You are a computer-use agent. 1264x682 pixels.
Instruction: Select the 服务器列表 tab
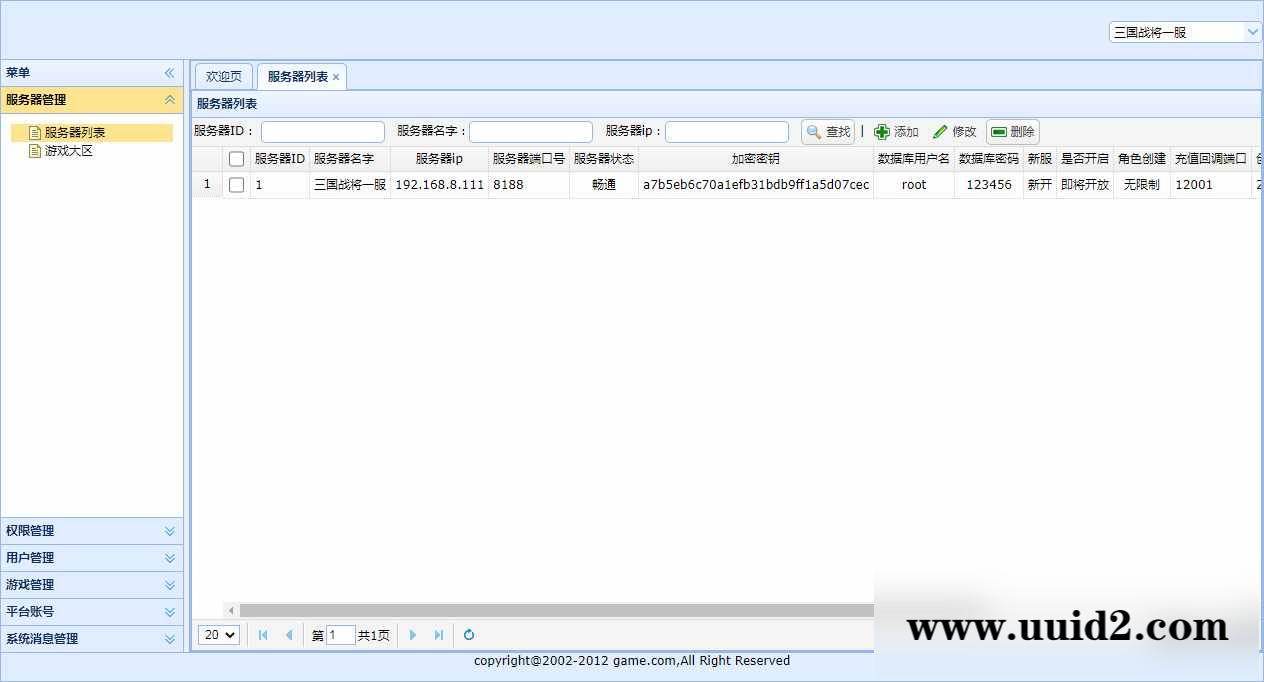click(295, 75)
